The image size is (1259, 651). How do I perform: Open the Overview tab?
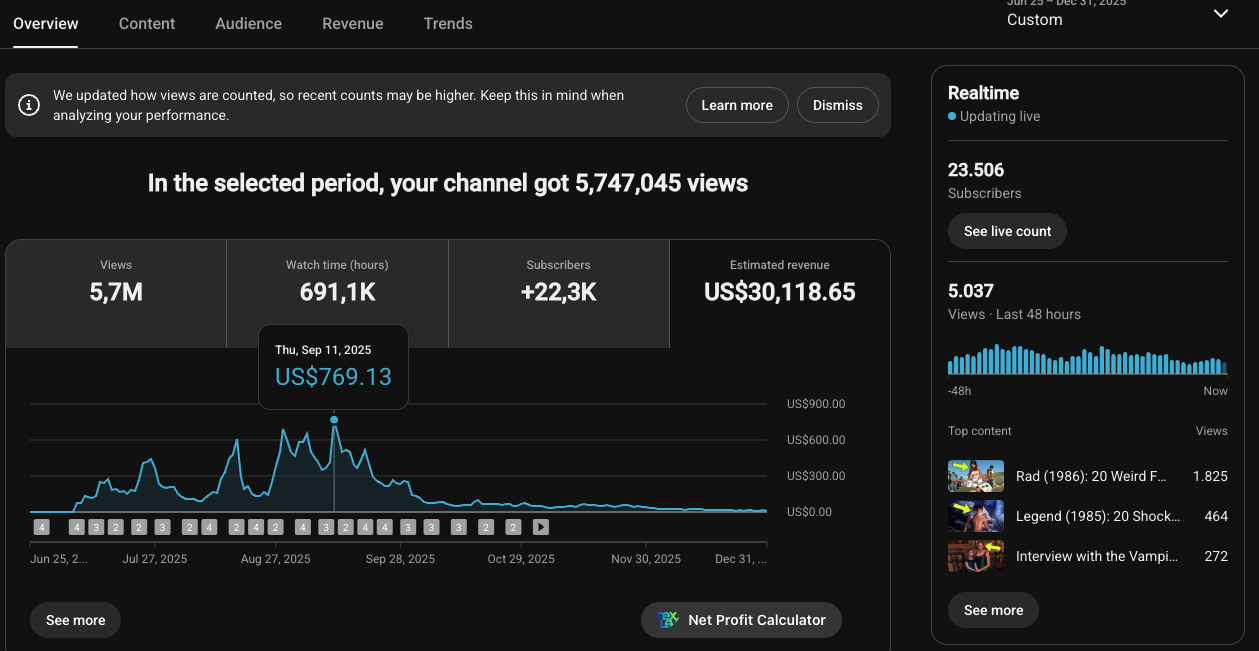46,23
